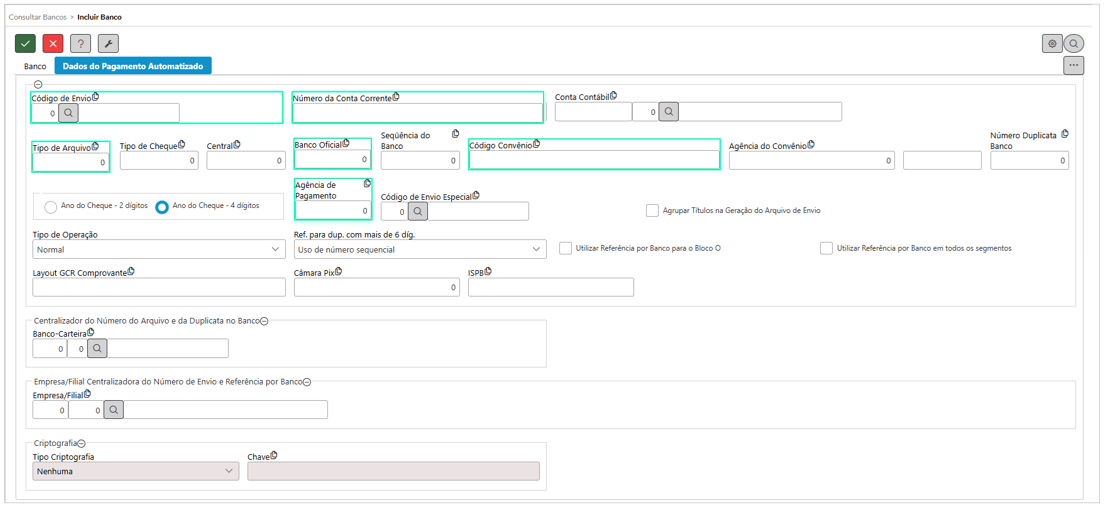Collapse the main section with the top minus icon
Screen dimensions: 1105x505
click(x=37, y=84)
